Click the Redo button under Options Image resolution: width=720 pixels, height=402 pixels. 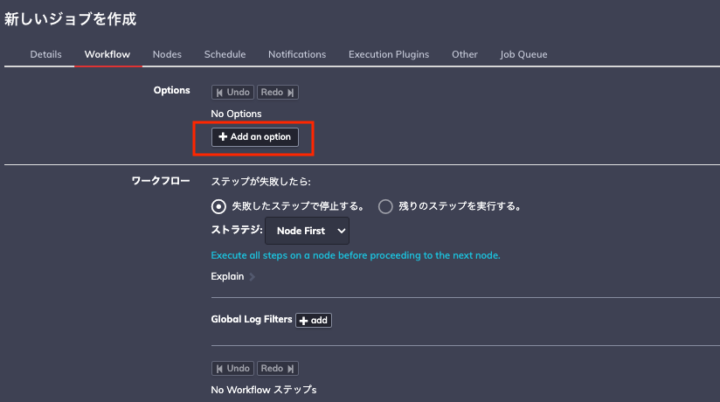pos(277,93)
